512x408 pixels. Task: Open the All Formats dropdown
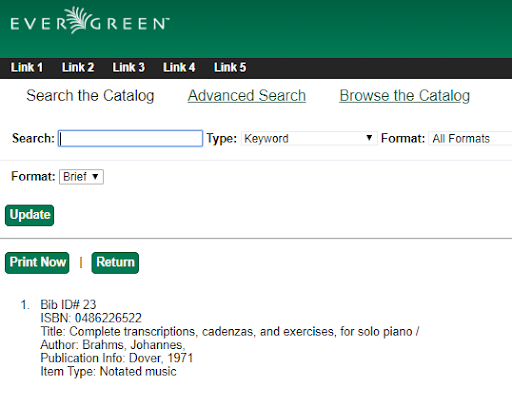470,138
